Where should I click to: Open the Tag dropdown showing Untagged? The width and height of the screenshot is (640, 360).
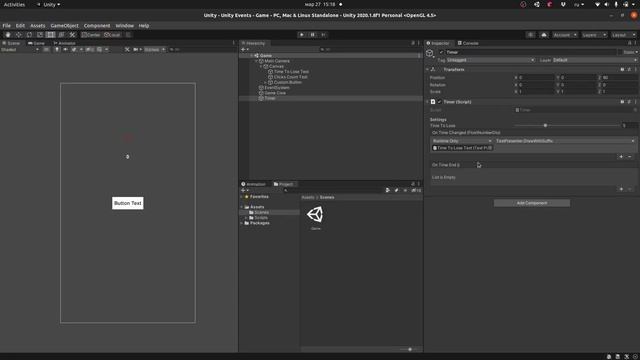(490, 60)
